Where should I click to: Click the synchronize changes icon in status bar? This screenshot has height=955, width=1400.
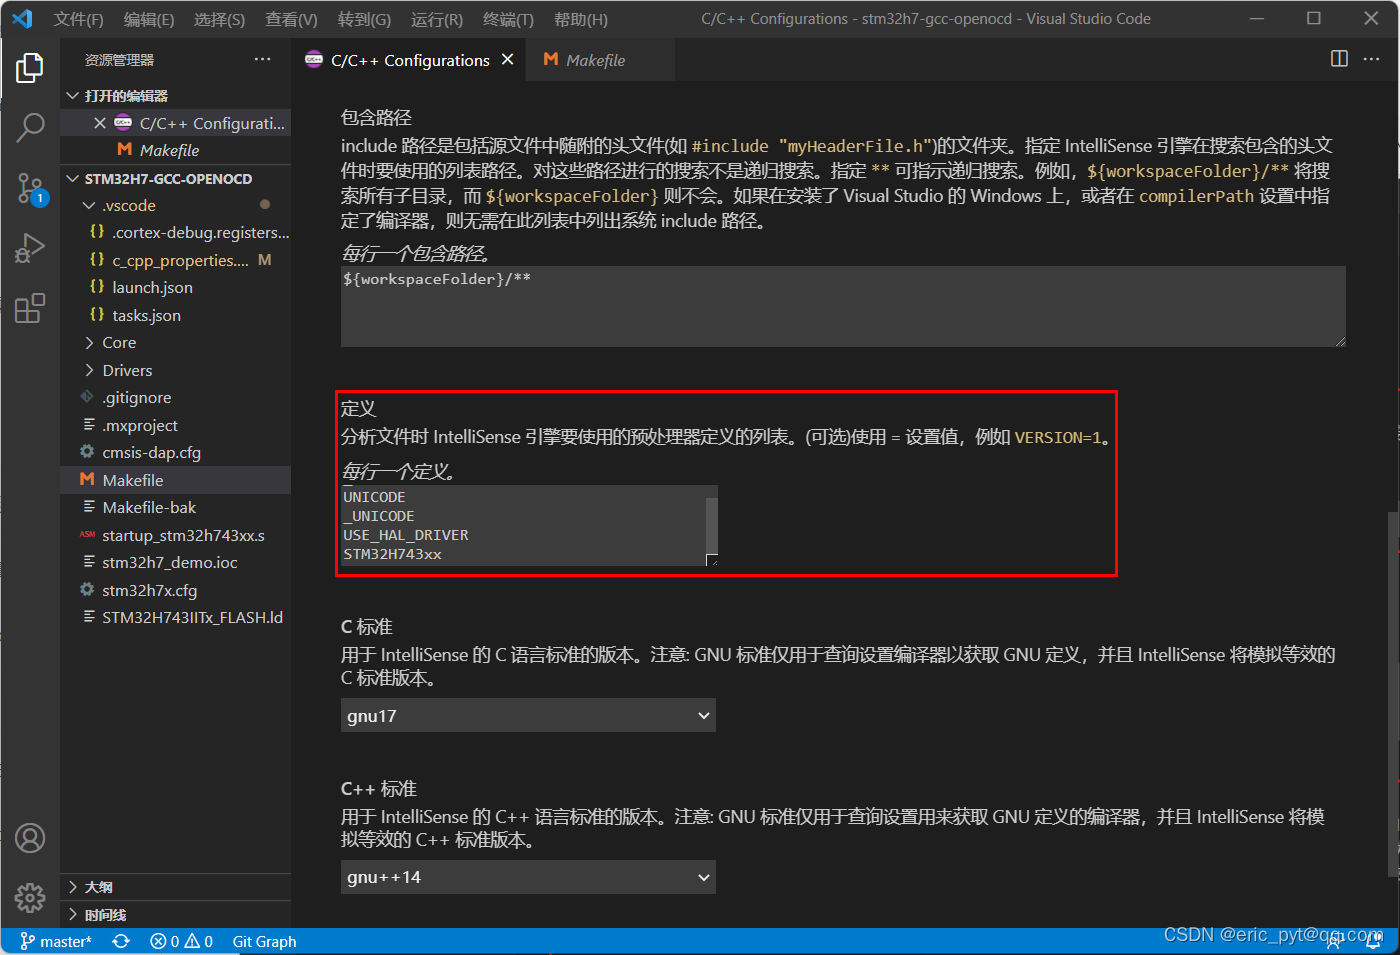[121, 941]
